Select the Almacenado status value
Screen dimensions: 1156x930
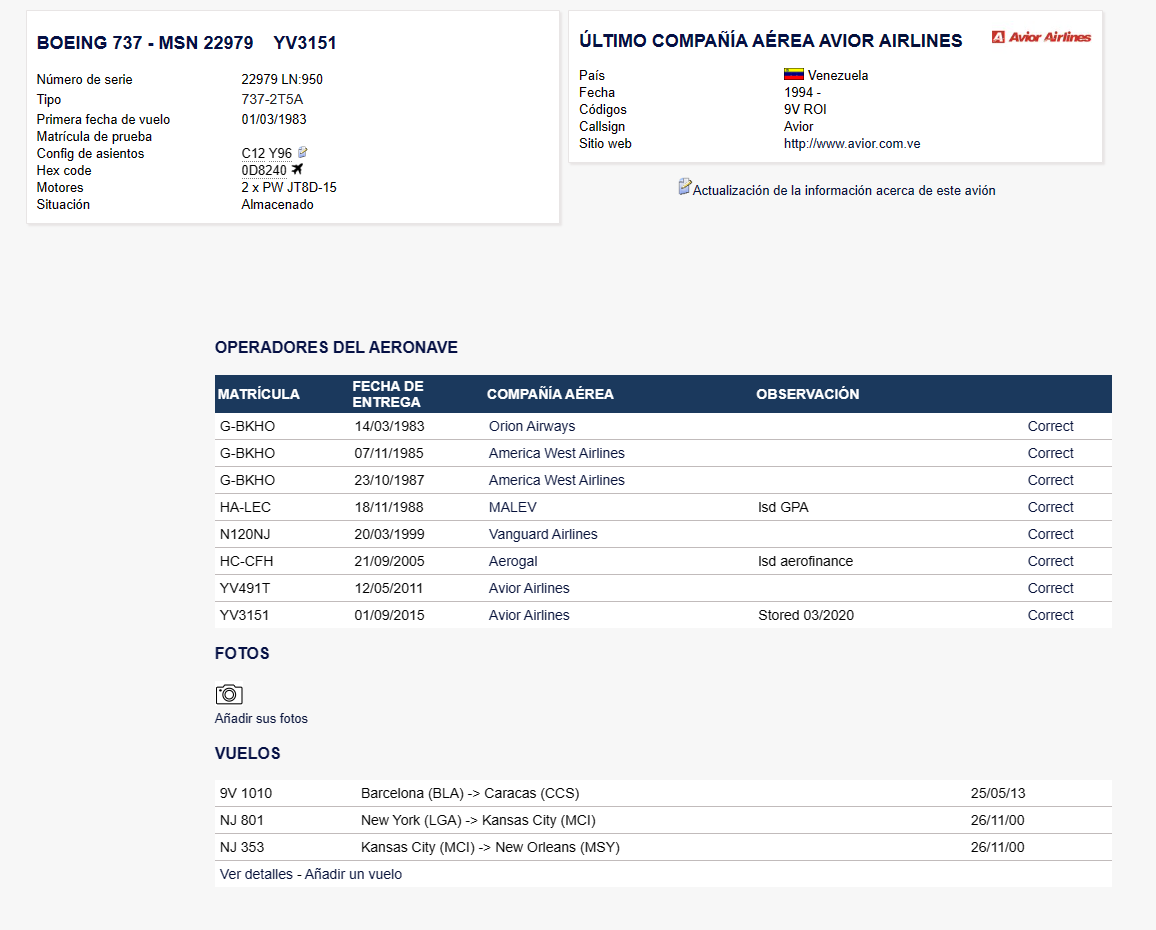coord(277,204)
